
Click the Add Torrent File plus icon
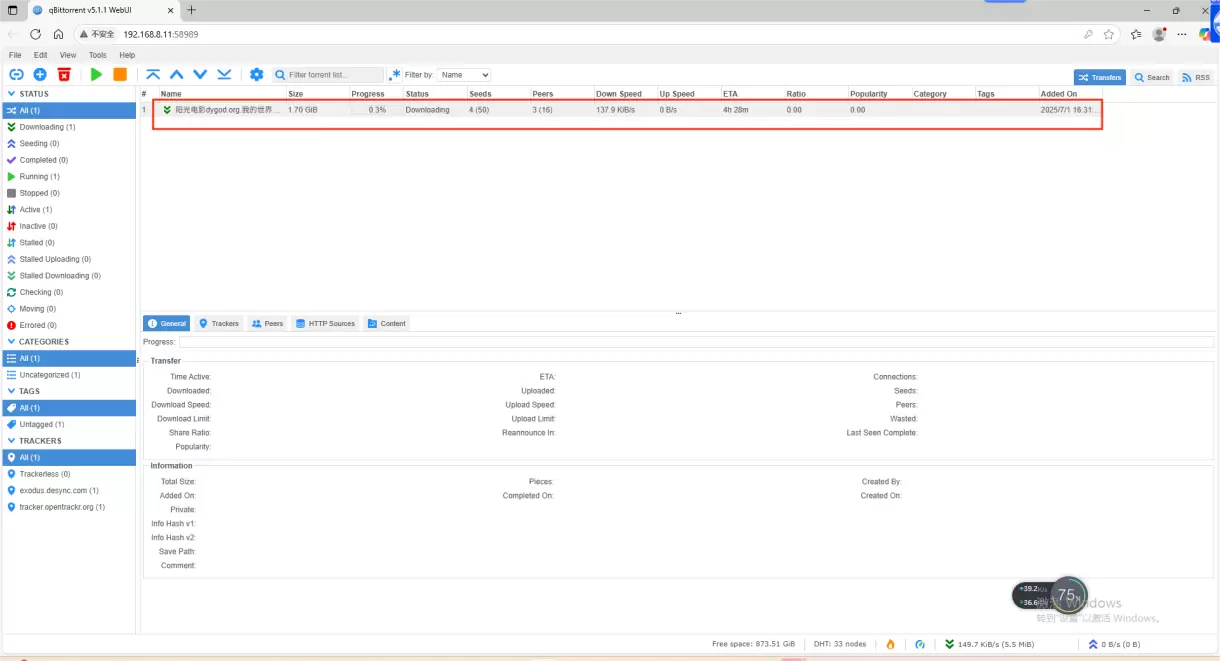click(40, 75)
